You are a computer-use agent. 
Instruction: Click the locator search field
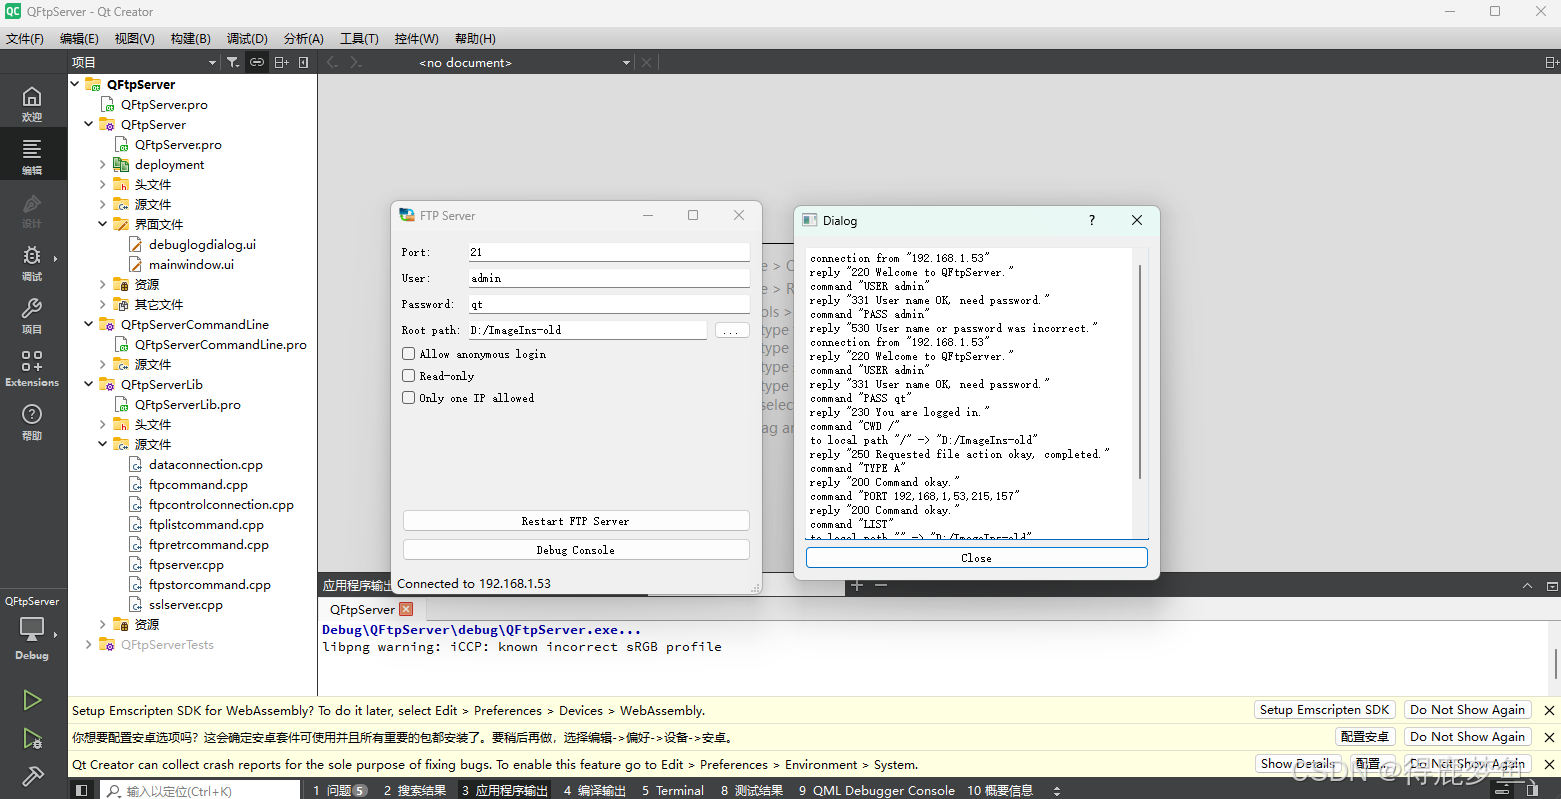tap(202, 790)
